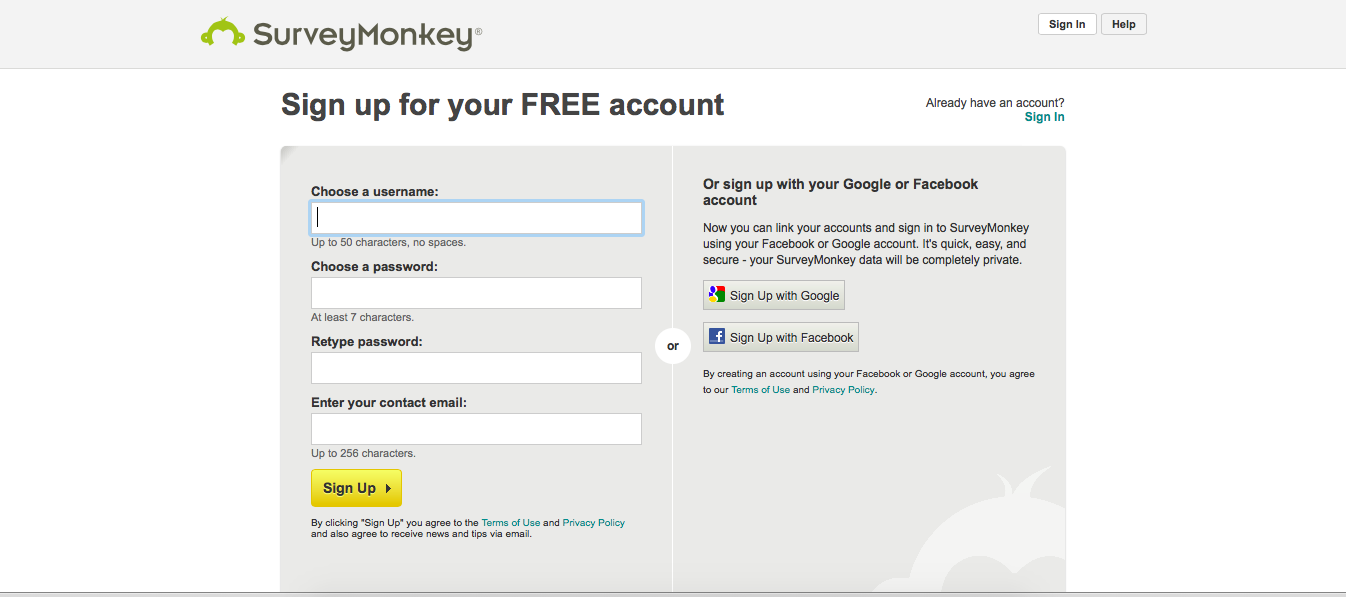
Task: Open Sign In from the top header
Action: tap(1067, 24)
